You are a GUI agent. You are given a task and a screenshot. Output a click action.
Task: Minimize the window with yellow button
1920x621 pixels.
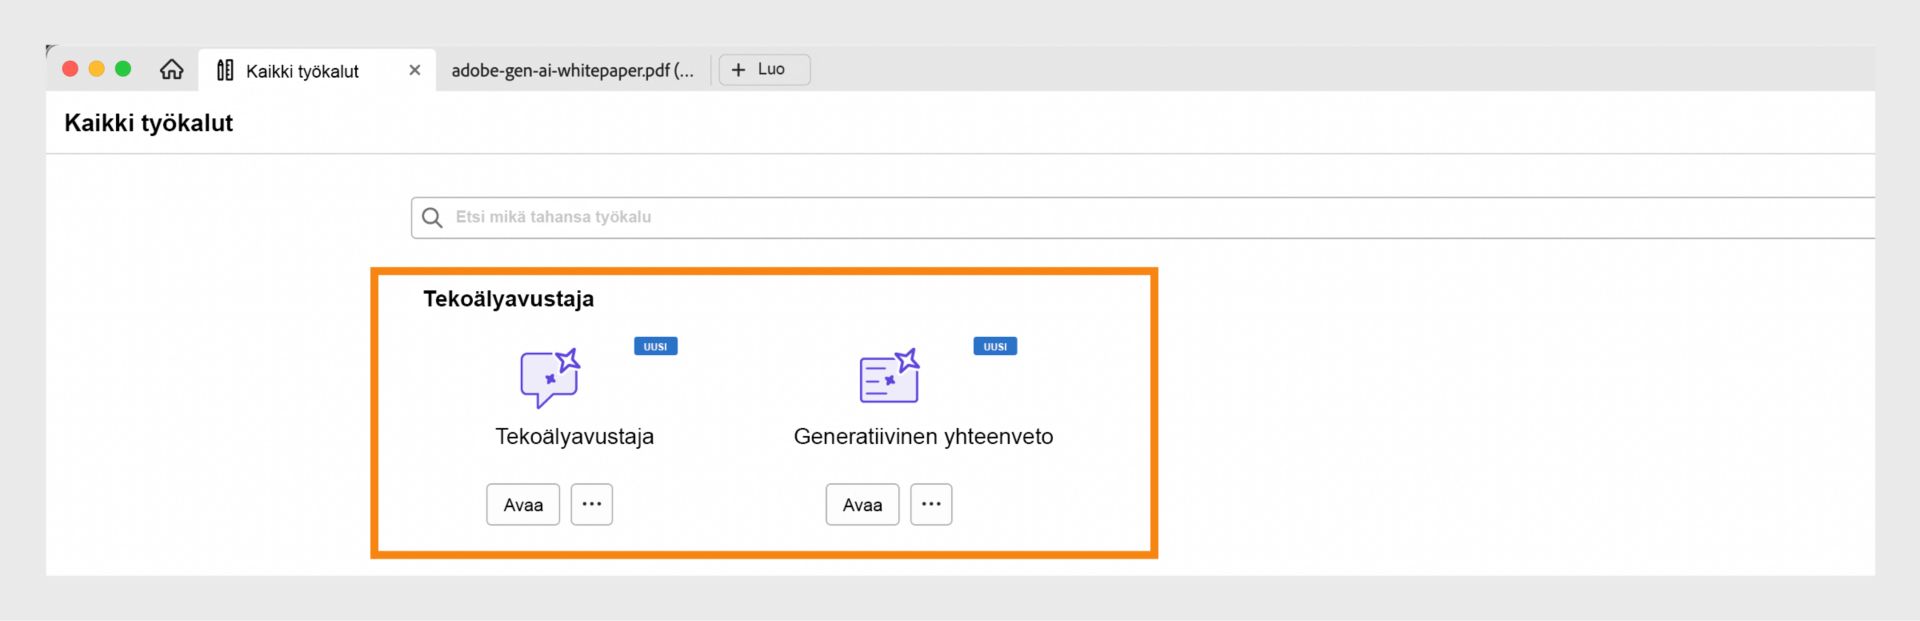tap(97, 69)
